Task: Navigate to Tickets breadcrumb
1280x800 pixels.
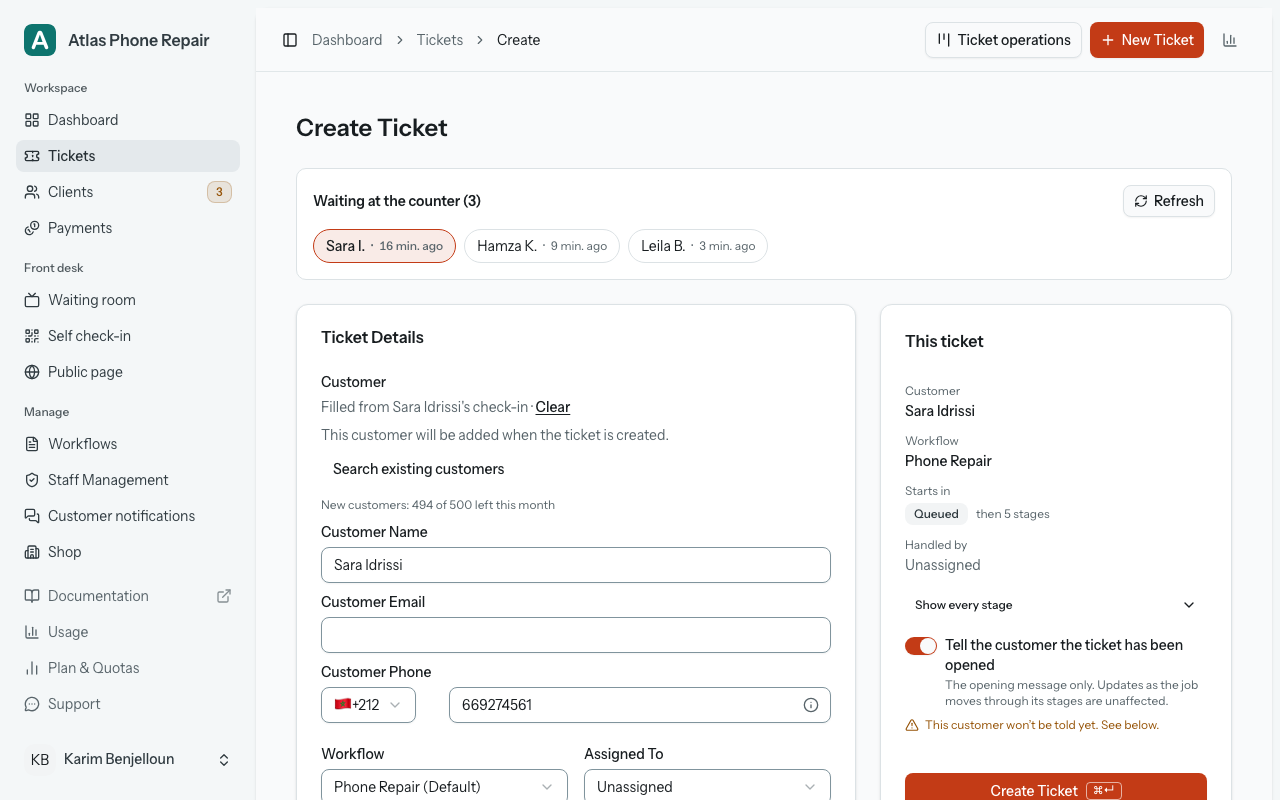Action: [x=440, y=40]
